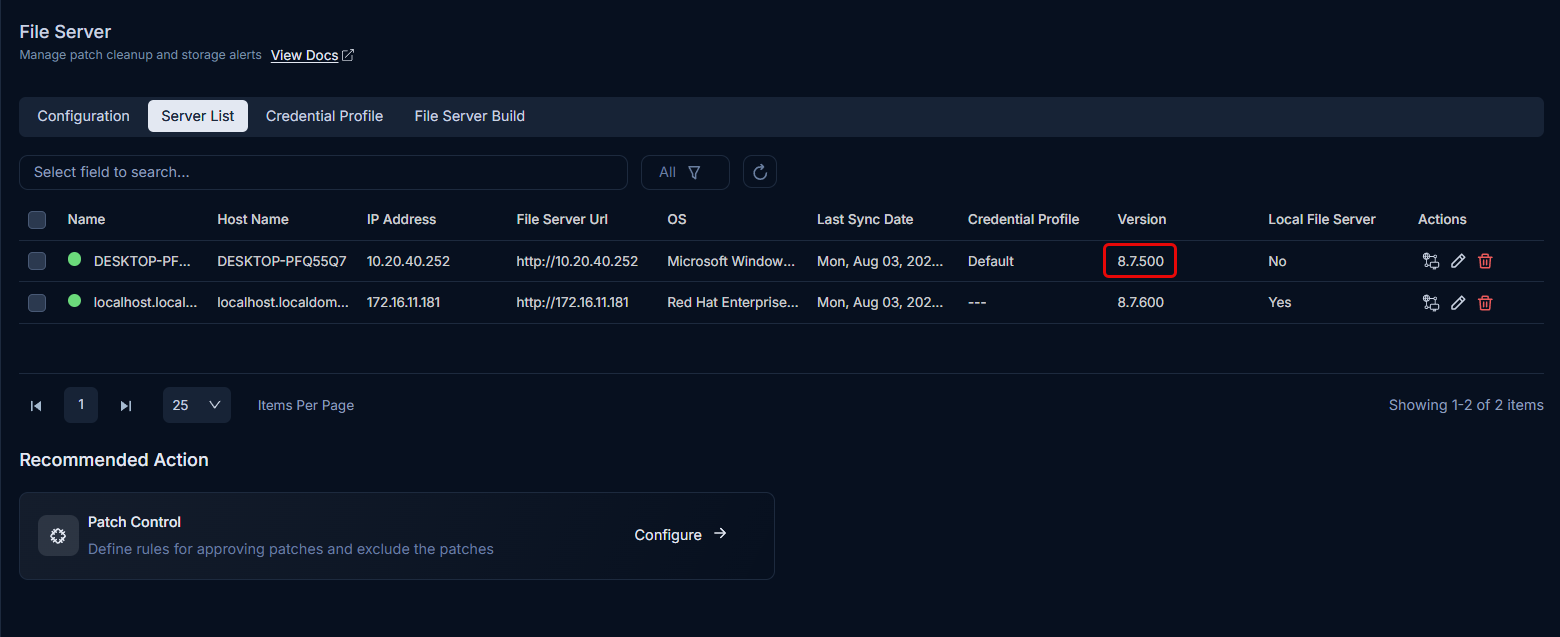
Task: Select the Server List tab
Action: coord(198,116)
